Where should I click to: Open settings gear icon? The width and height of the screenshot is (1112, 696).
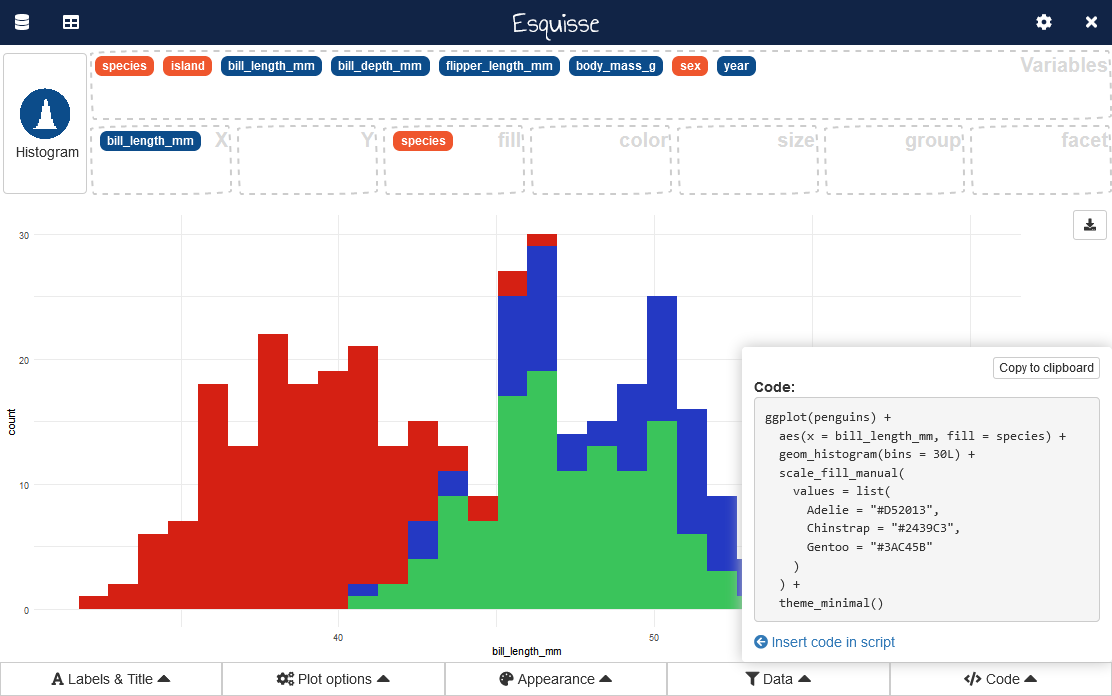(1044, 22)
